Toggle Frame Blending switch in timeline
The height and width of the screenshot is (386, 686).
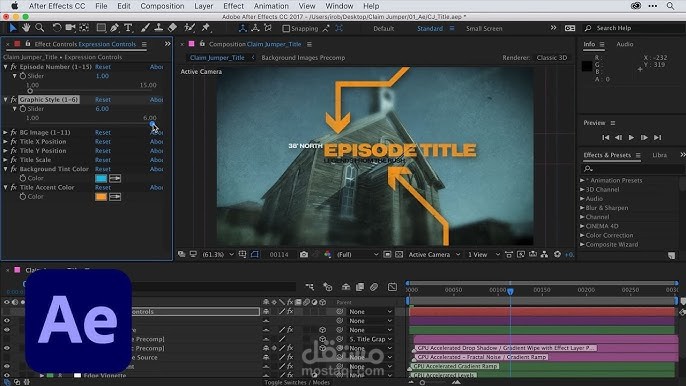(x=360, y=287)
